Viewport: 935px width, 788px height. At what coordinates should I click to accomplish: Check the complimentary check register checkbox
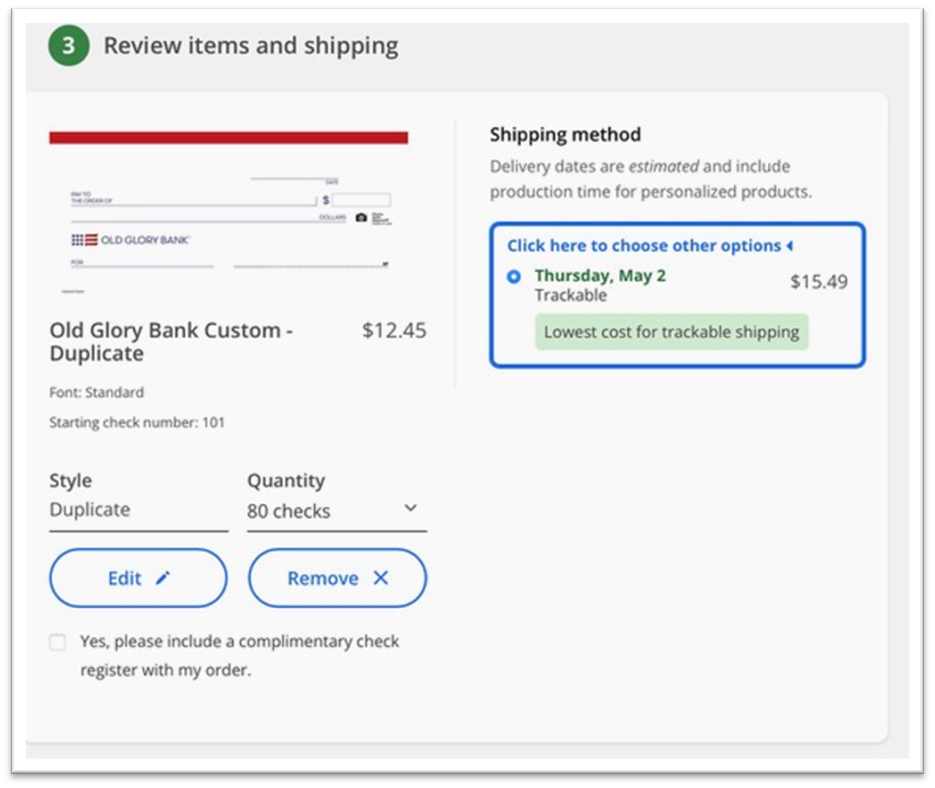pyautogui.click(x=57, y=642)
